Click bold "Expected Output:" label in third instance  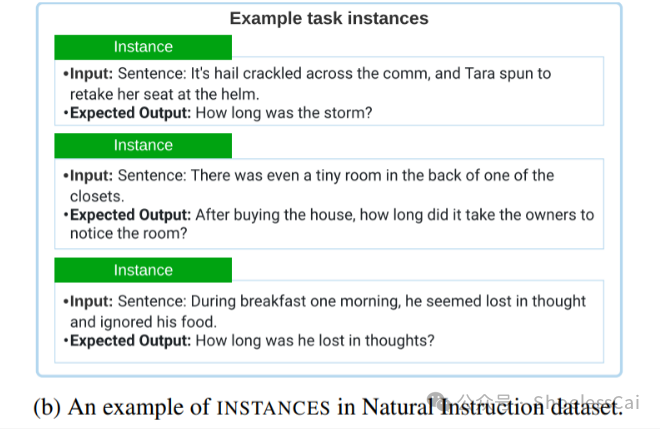(x=127, y=340)
